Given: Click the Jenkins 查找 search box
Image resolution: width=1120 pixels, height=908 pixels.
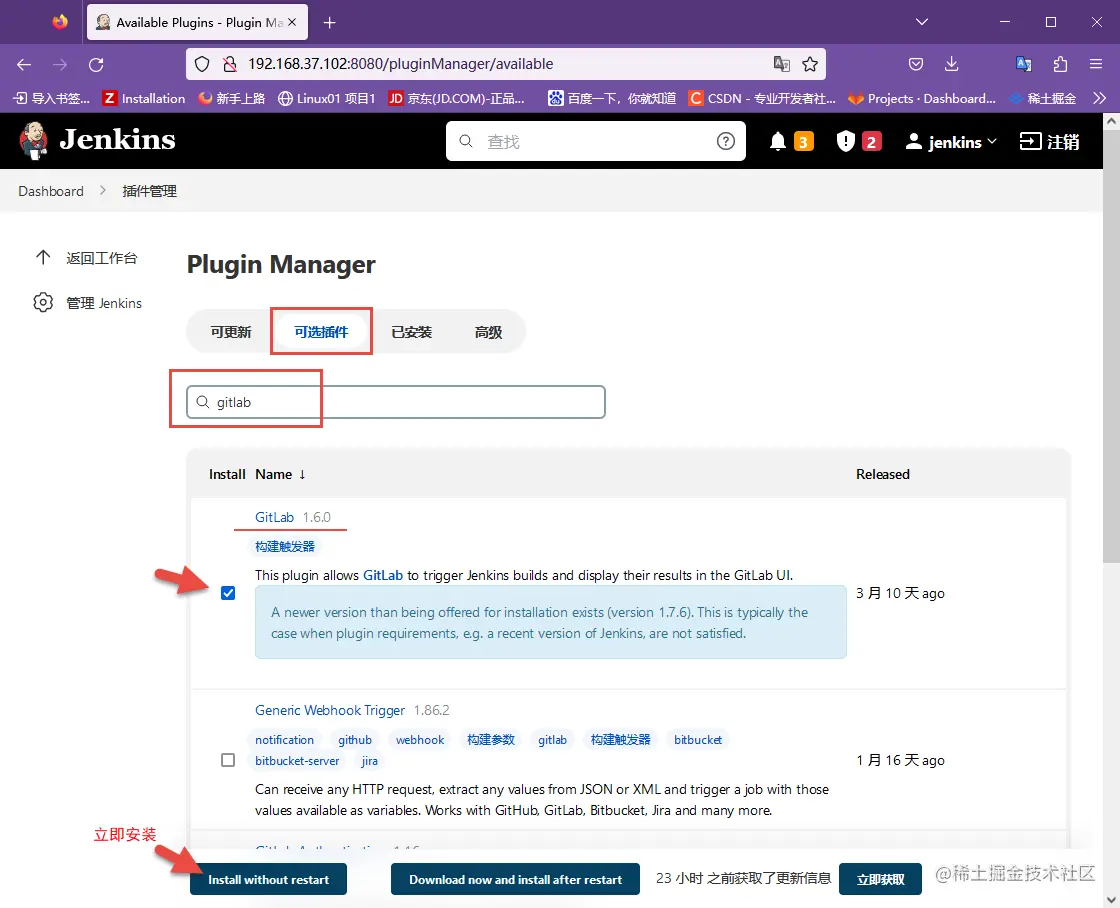Looking at the screenshot, I should point(596,141).
